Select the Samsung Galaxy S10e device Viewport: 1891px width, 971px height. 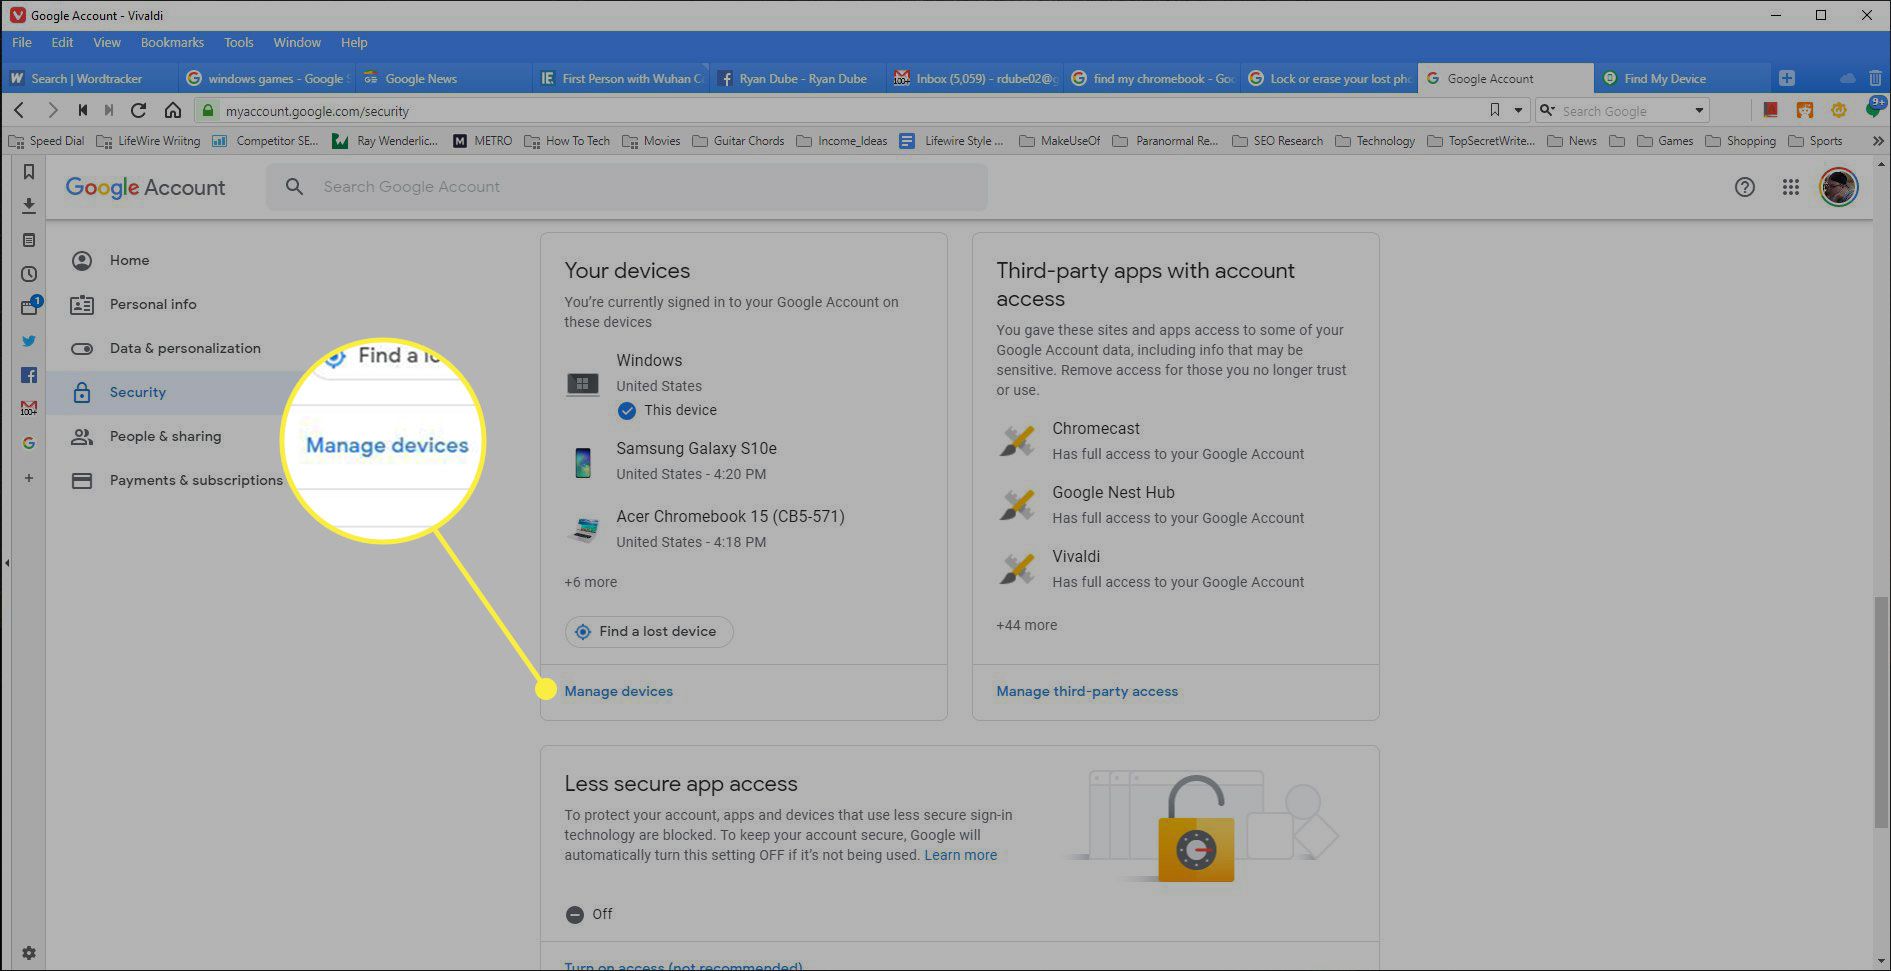pos(696,461)
